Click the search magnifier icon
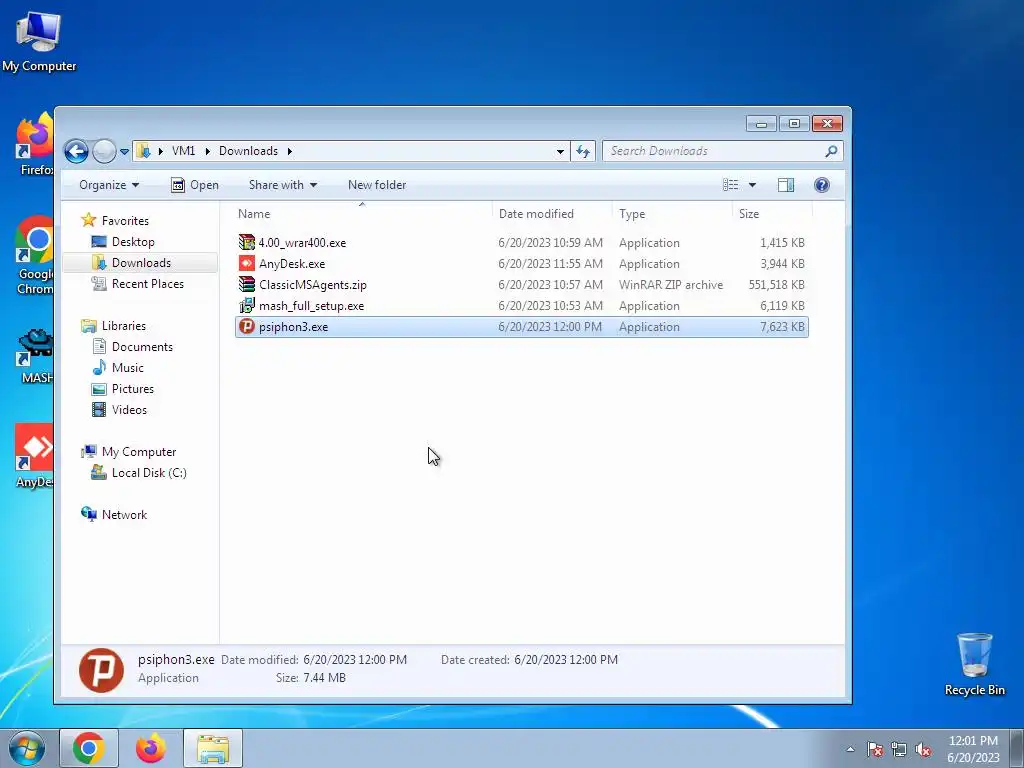The width and height of the screenshot is (1024, 768). (831, 151)
